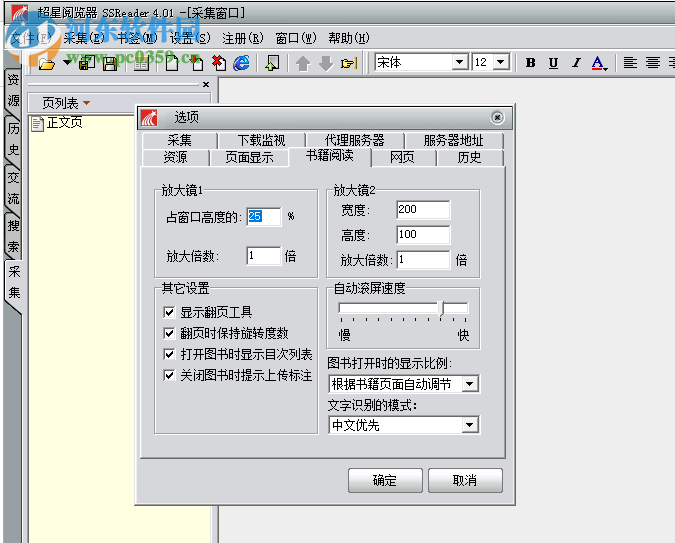This screenshot has width=675, height=543.
Task: Open the 采集 vertical sidebar tab
Action: click(x=14, y=283)
